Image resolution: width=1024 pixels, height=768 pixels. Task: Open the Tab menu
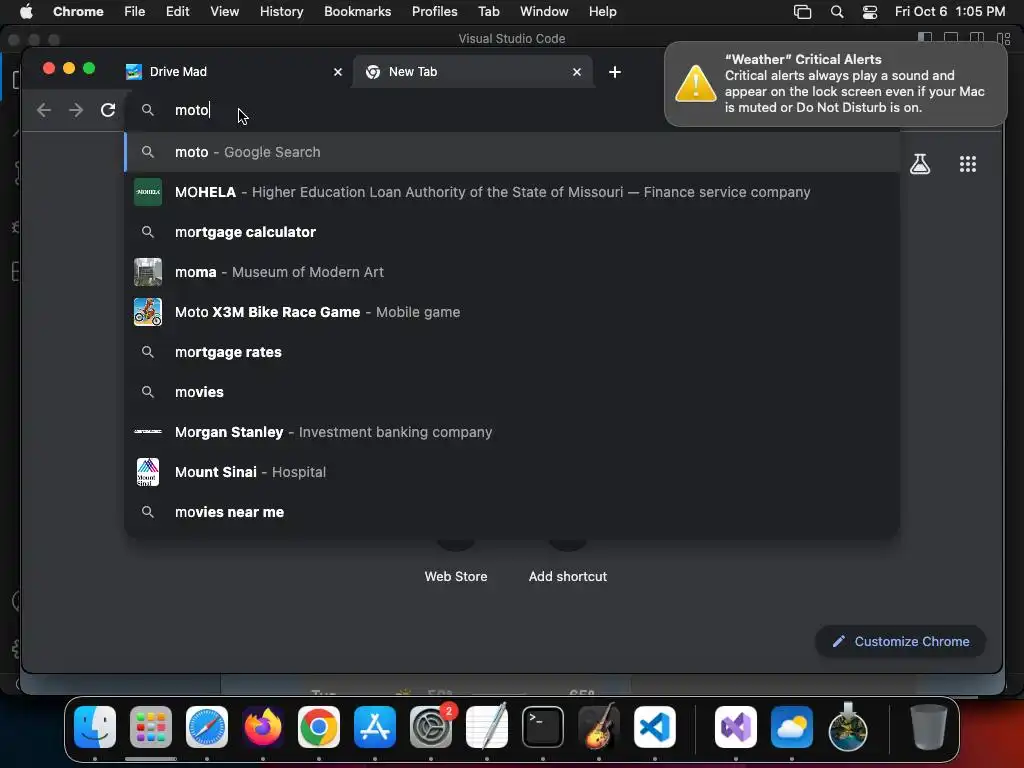(x=488, y=11)
